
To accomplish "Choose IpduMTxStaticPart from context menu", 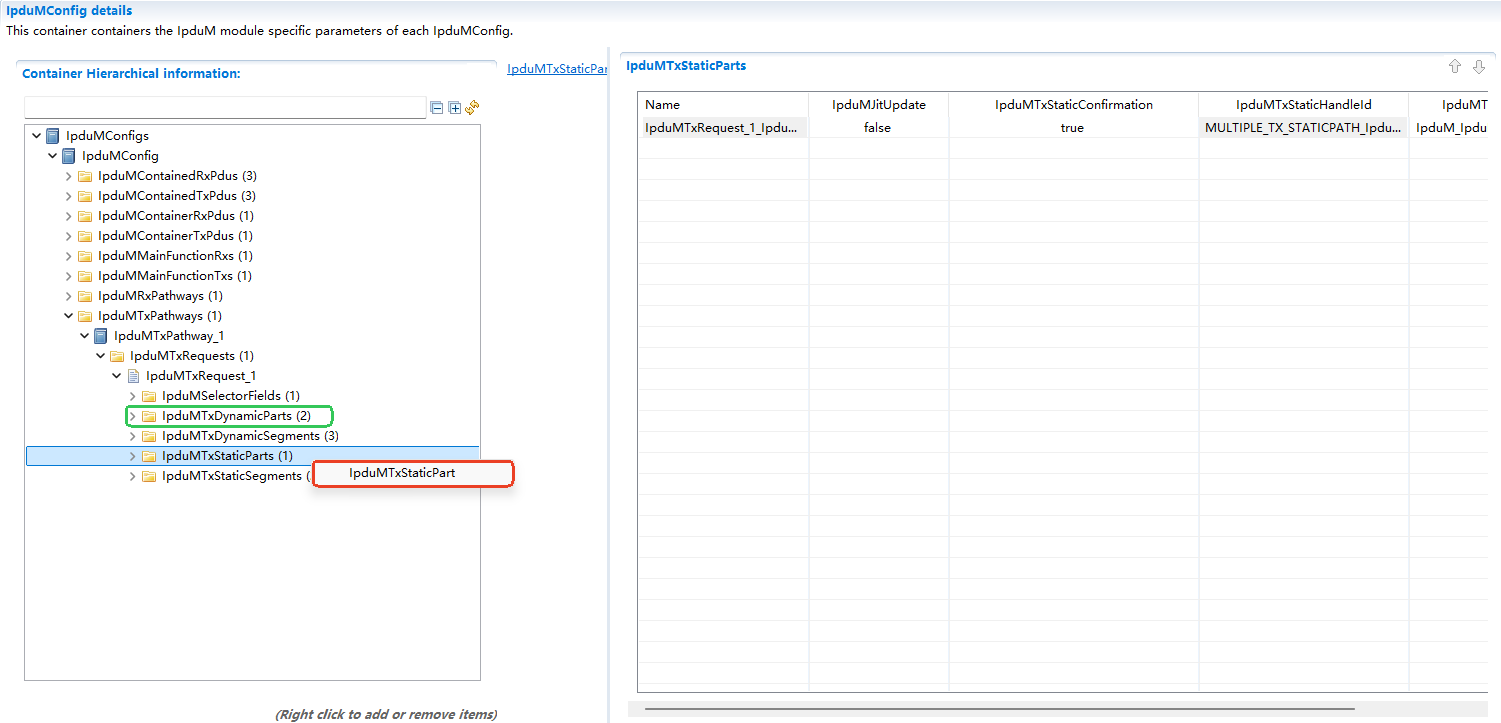I will (402, 473).
